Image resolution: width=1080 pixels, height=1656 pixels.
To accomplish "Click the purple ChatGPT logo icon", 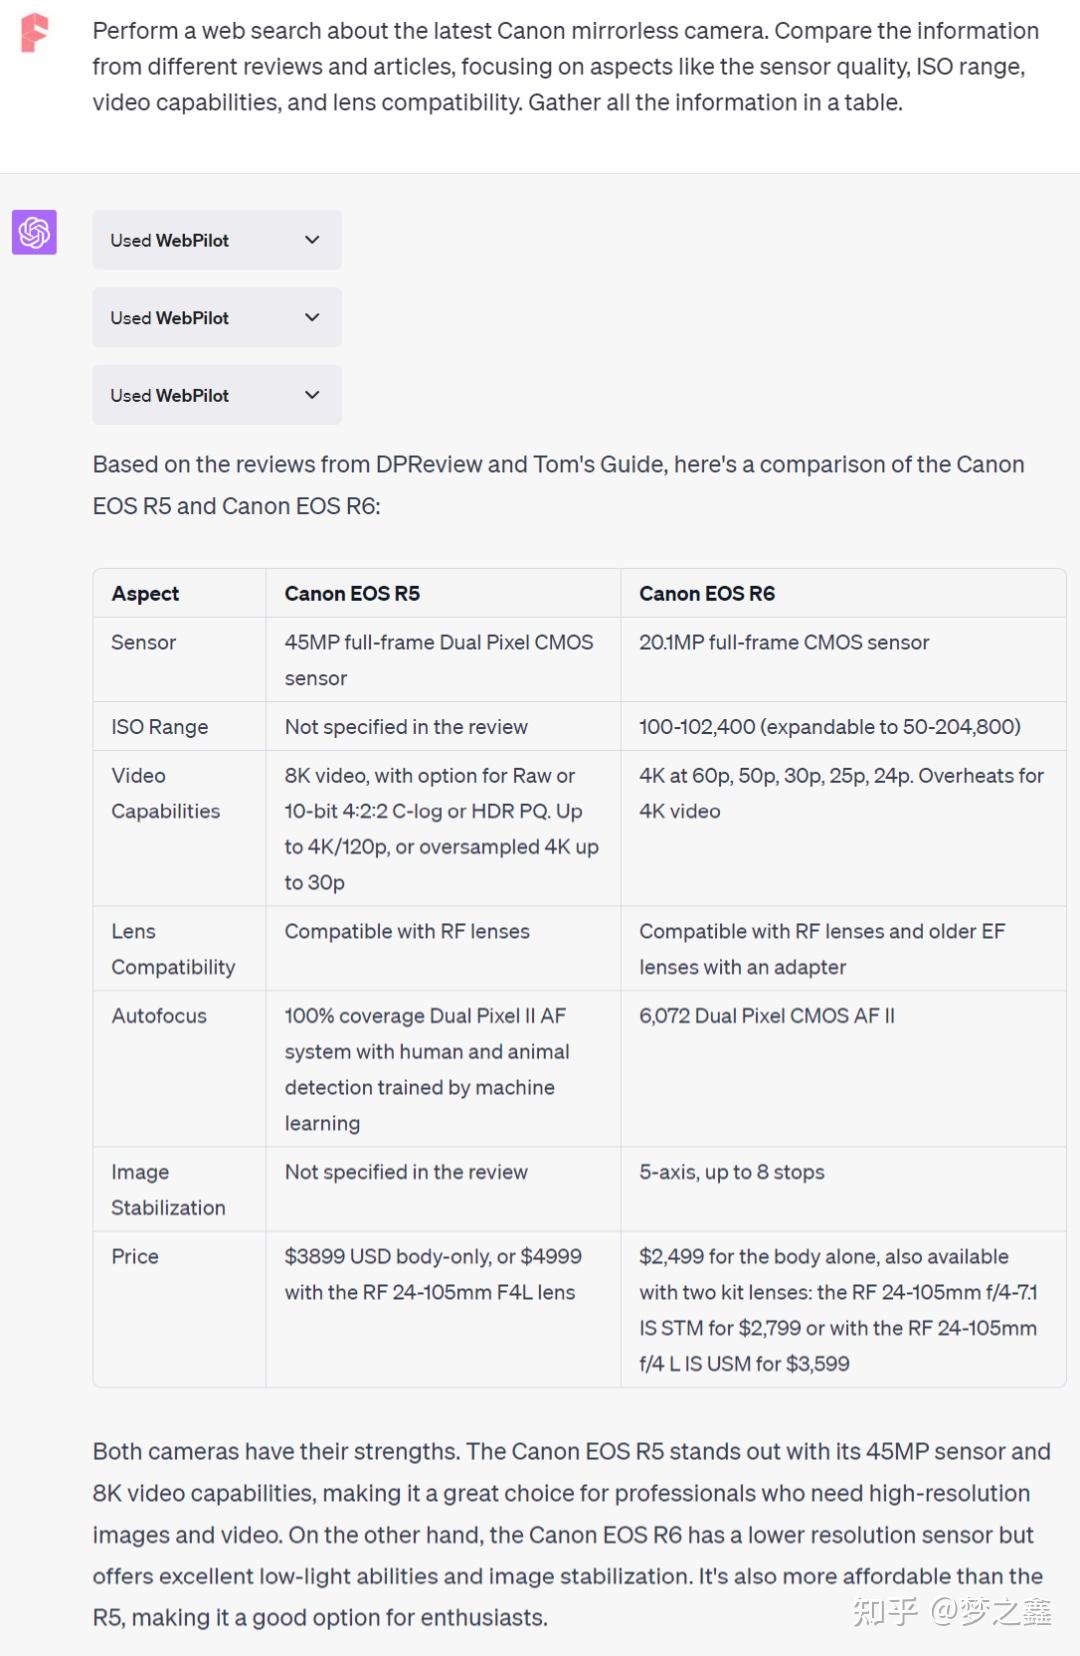I will (34, 232).
